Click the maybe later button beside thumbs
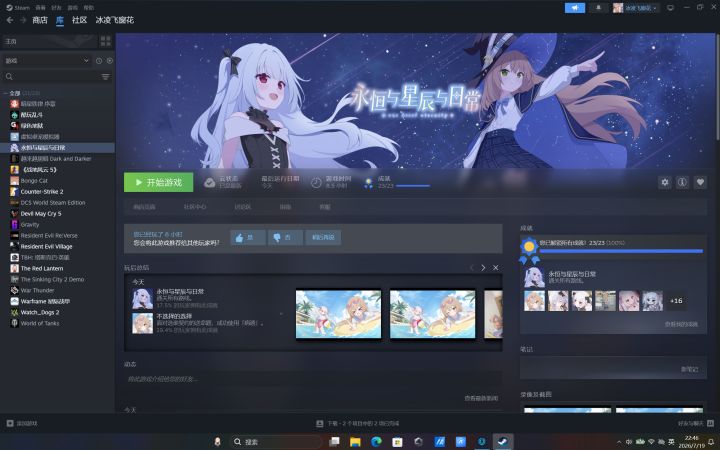Image resolution: width=720 pixels, height=450 pixels. 323,237
